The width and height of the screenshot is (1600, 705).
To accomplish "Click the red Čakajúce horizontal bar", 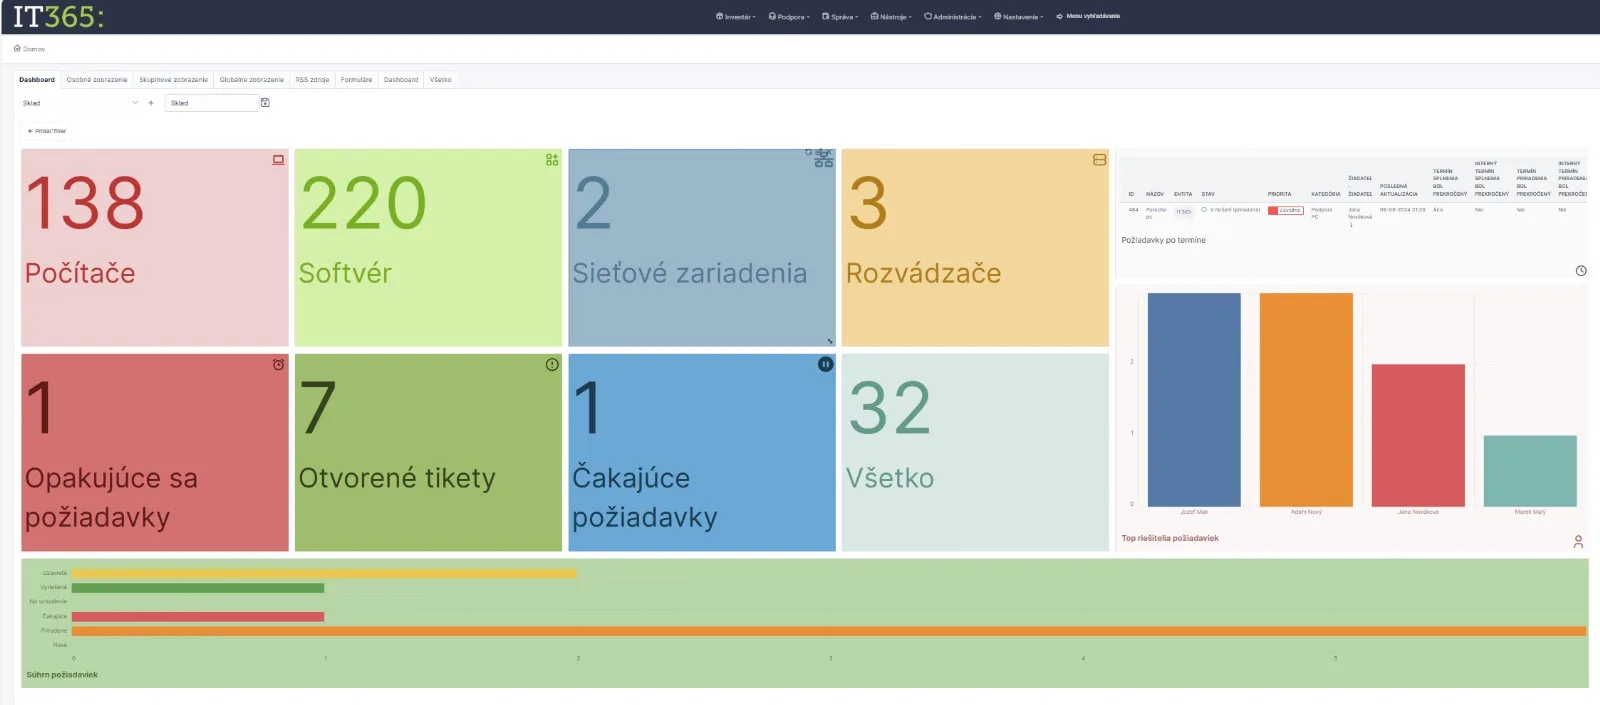I will click(198, 617).
